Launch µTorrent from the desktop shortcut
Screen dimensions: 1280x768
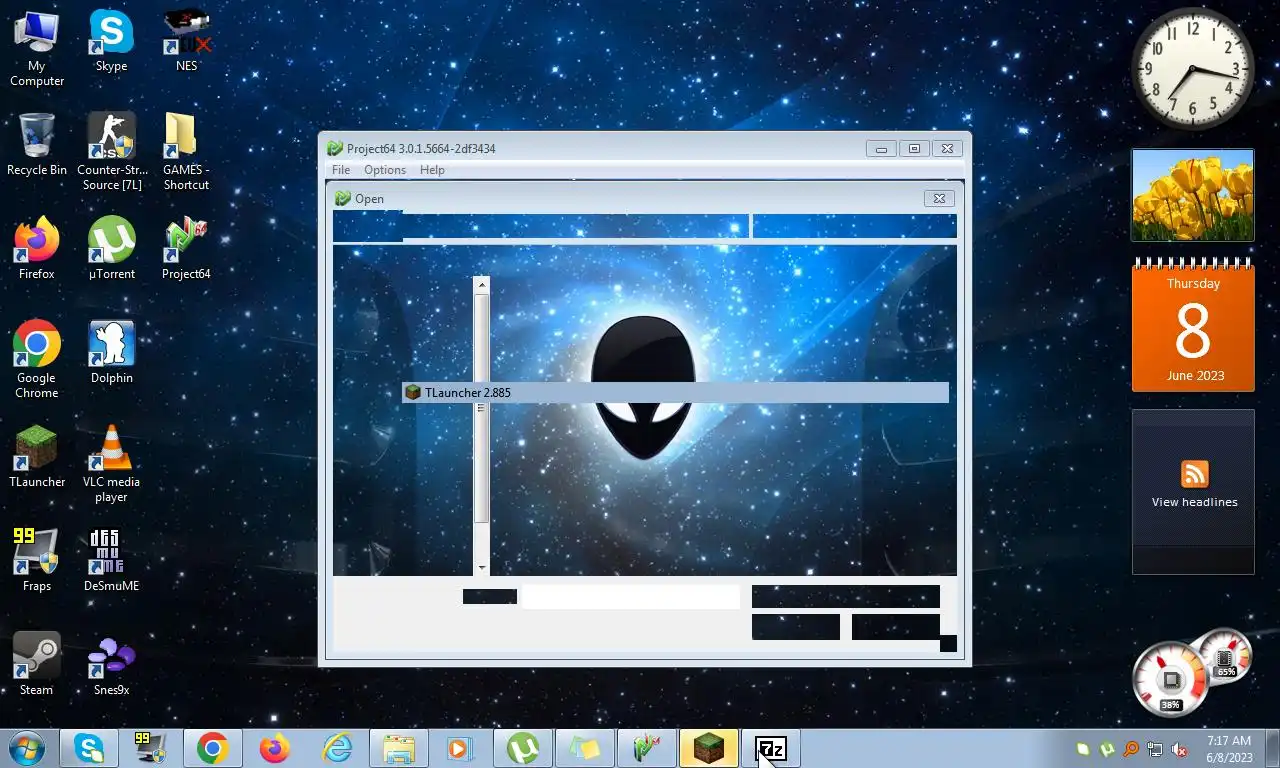pos(111,249)
